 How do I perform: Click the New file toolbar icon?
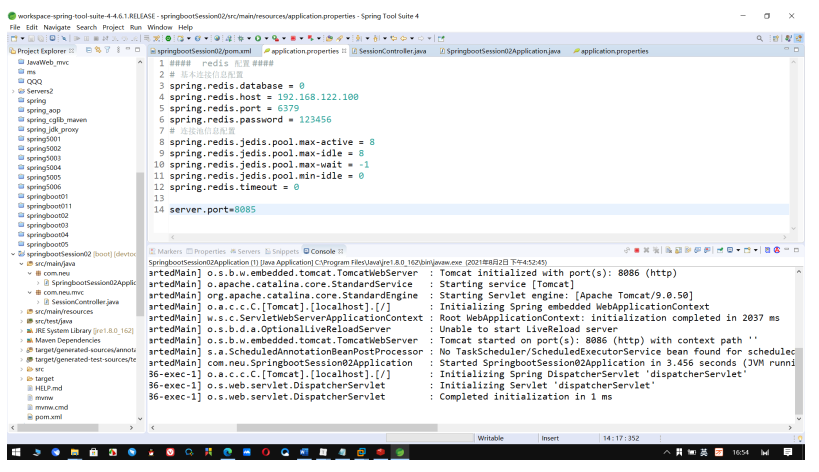point(14,38)
